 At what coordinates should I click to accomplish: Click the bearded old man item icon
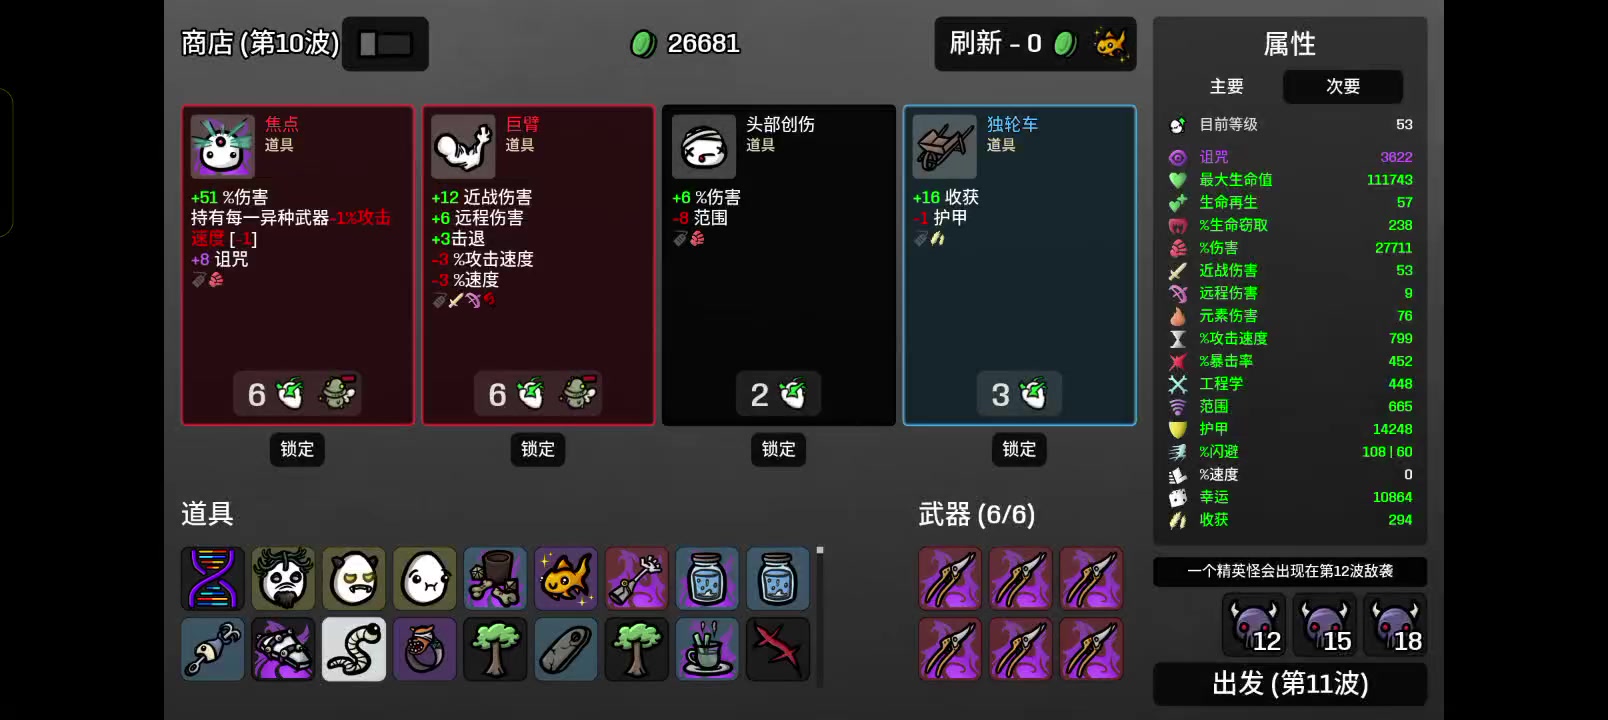pyautogui.click(x=283, y=578)
